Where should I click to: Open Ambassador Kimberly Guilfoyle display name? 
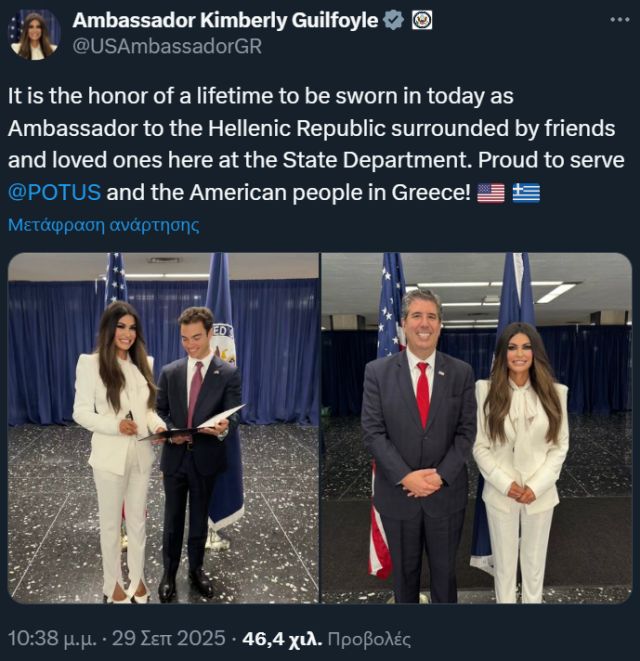coord(225,20)
